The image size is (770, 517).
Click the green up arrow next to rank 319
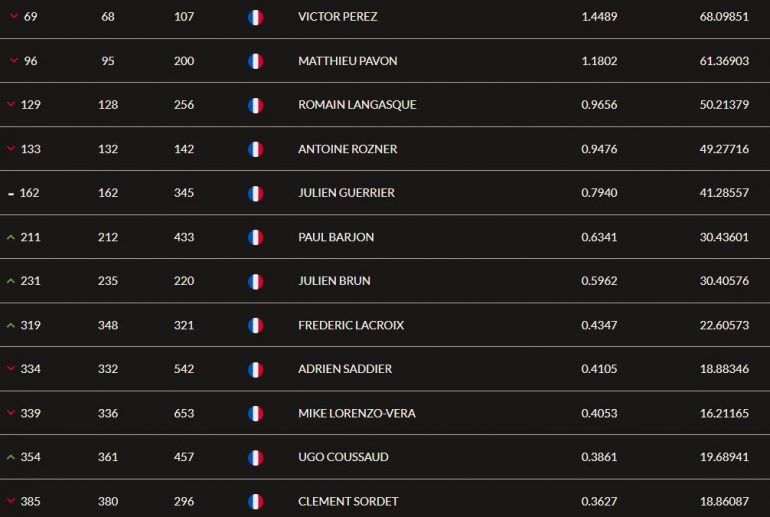(11, 326)
